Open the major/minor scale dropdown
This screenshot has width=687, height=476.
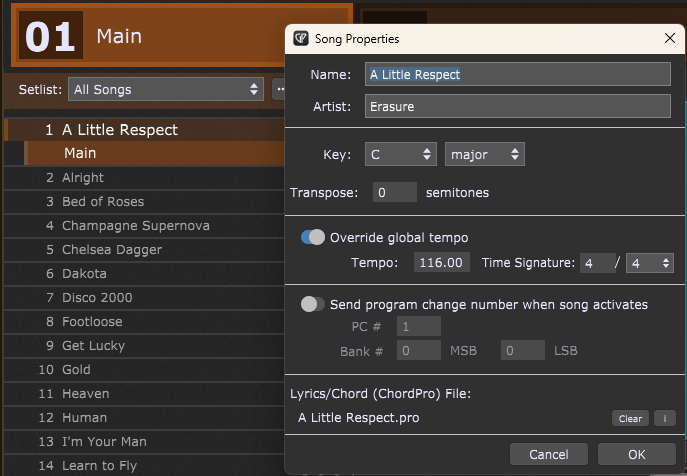tap(485, 154)
